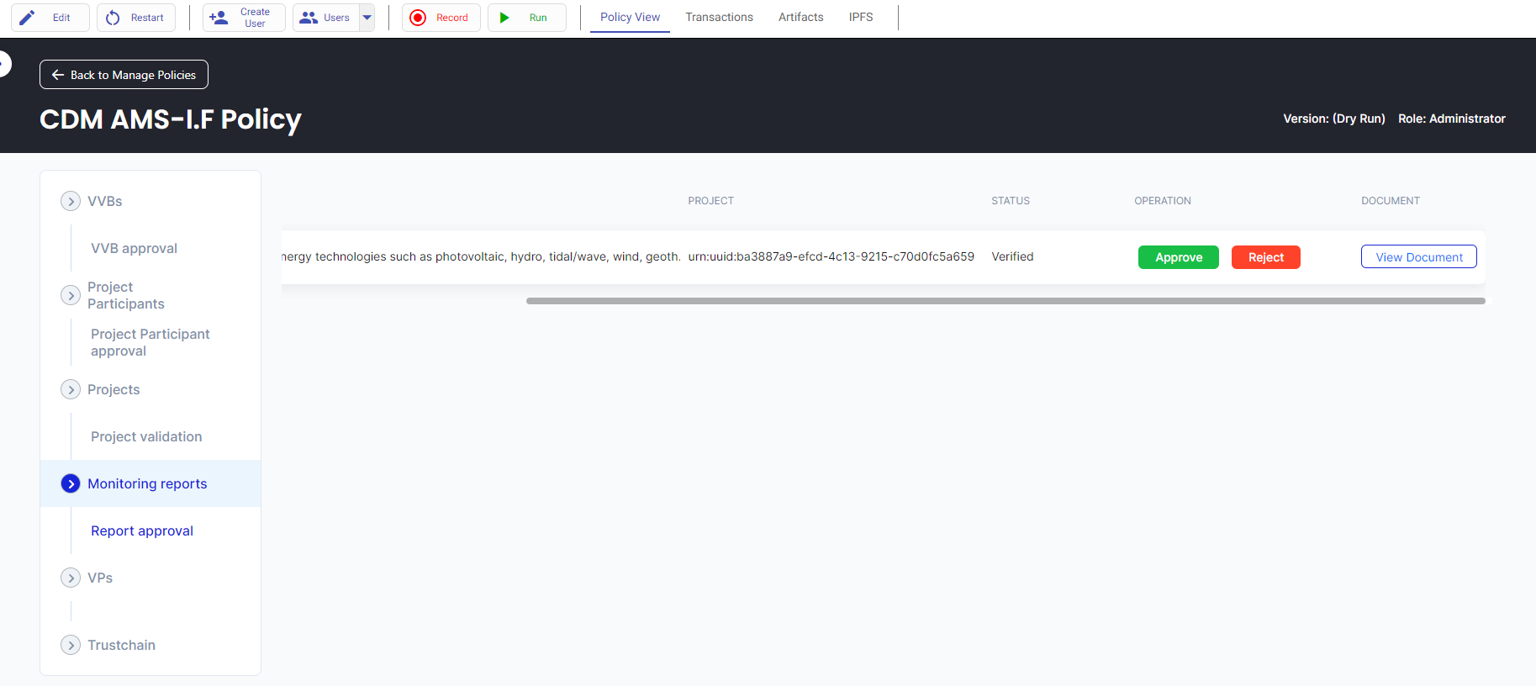Click the Users group icon

pos(308,18)
